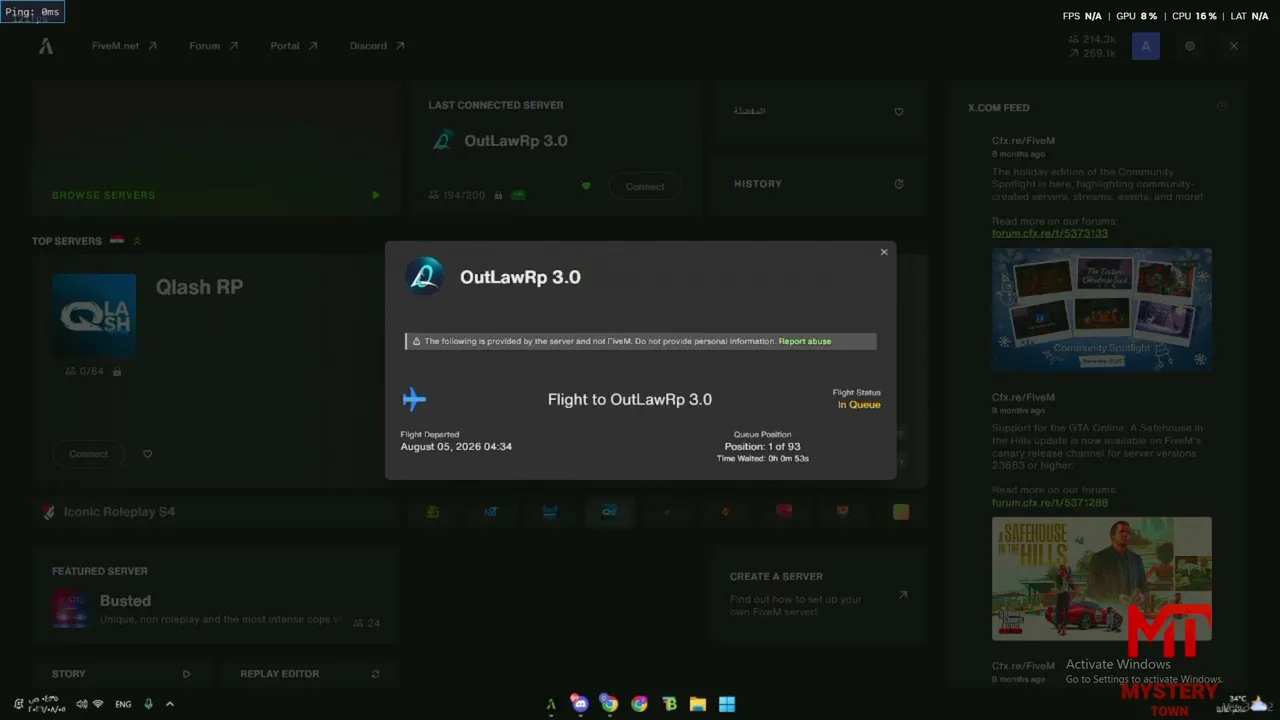The width and height of the screenshot is (1280, 720).
Task: Expand the Top Servers region chevron
Action: point(137,241)
